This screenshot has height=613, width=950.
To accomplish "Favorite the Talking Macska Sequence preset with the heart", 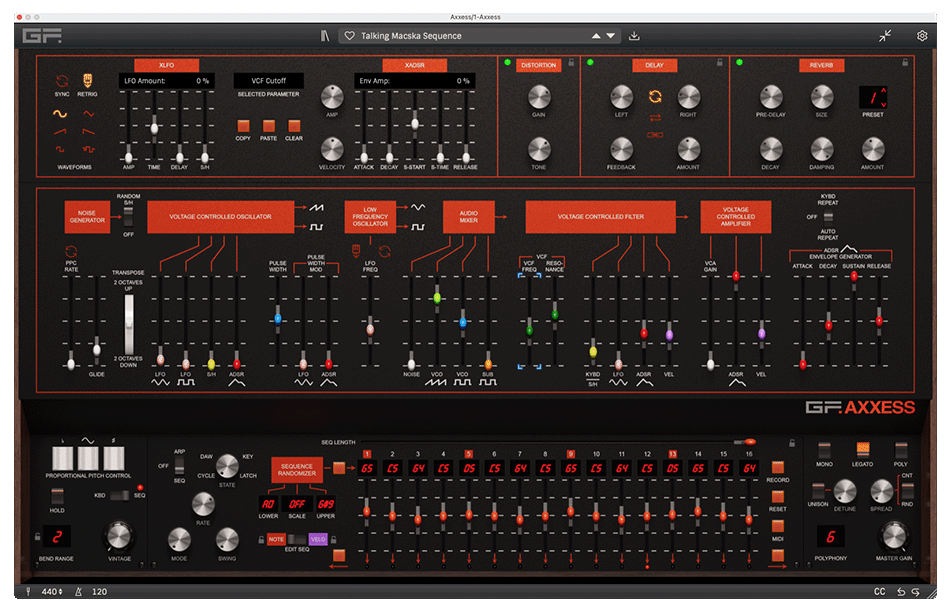I will 350,36.
